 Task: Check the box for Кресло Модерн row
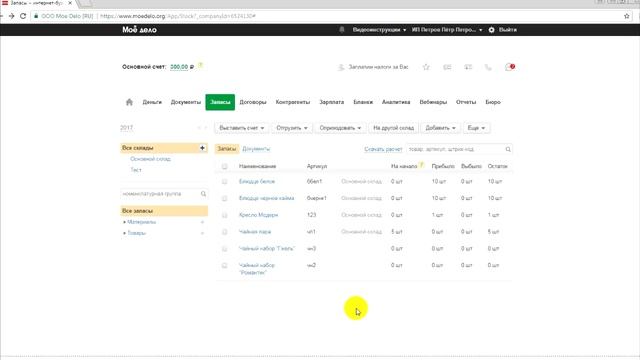pyautogui.click(x=224, y=215)
